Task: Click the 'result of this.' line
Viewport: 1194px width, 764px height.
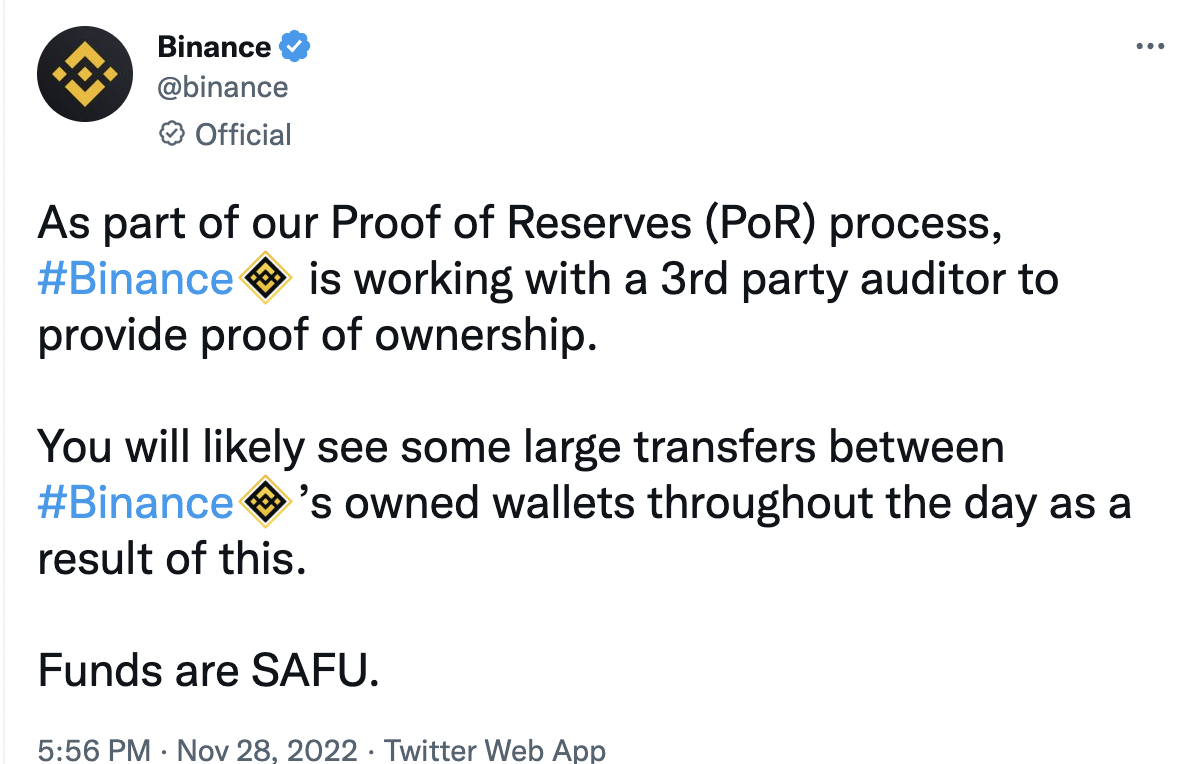Action: (172, 559)
